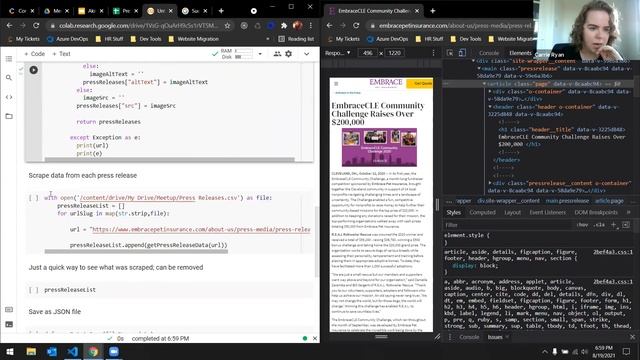Open Windows Start menu

click(x=10, y=351)
